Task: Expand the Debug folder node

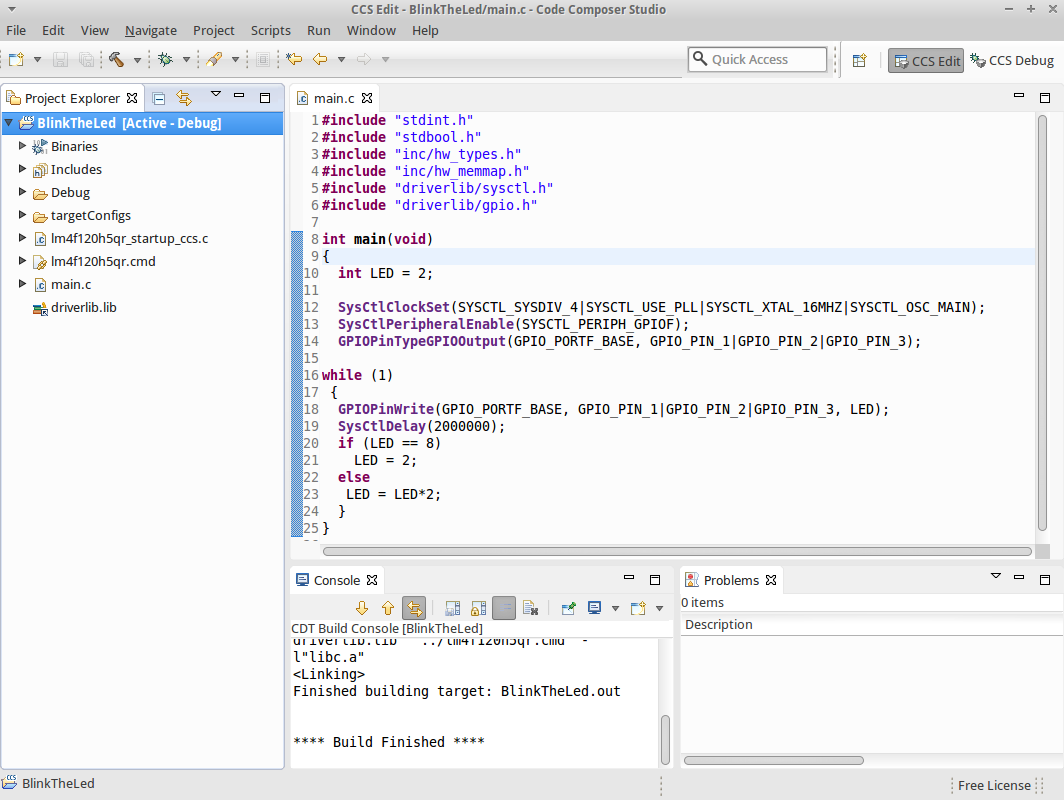Action: (x=22, y=192)
